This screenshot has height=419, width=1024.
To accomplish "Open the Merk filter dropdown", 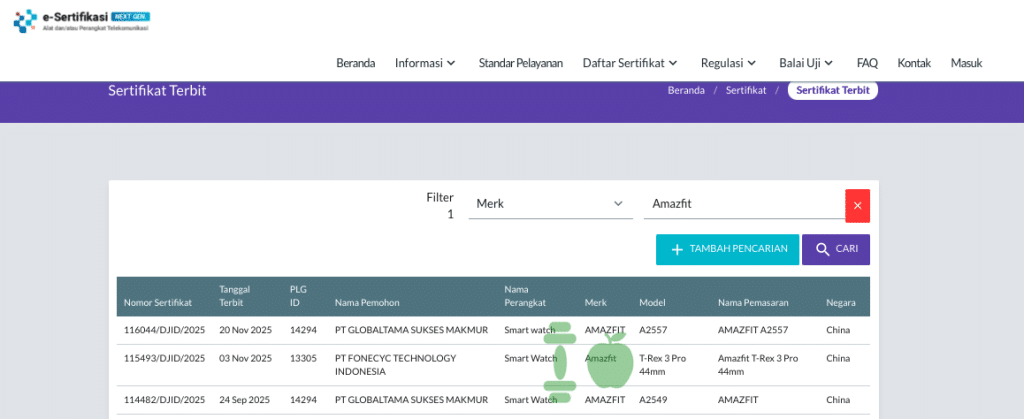I will (x=550, y=204).
